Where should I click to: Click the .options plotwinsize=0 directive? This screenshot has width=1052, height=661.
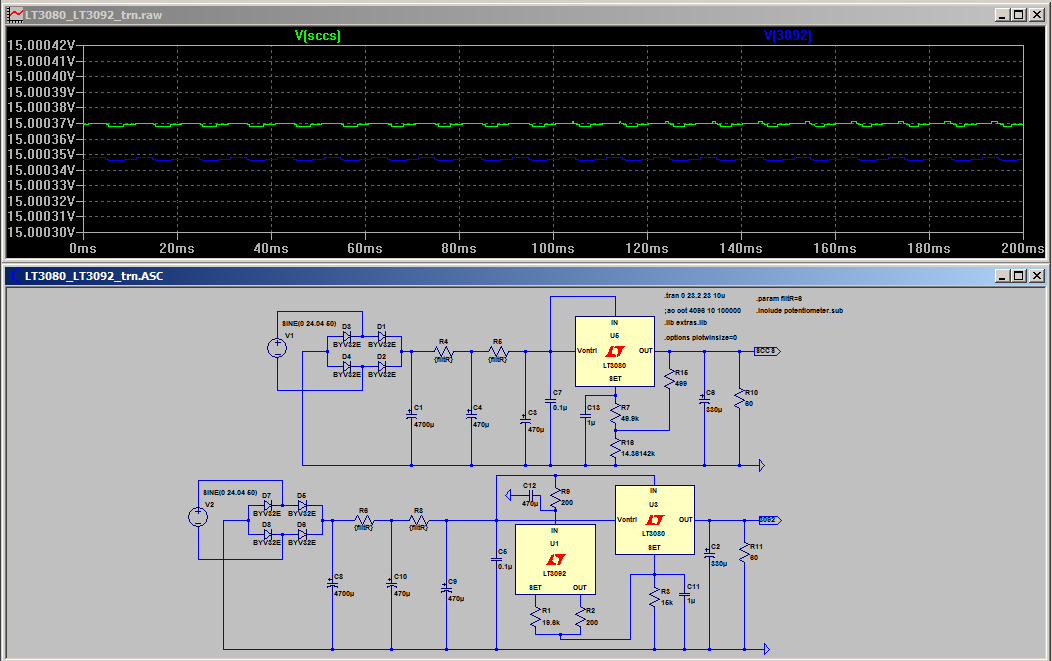pos(700,338)
